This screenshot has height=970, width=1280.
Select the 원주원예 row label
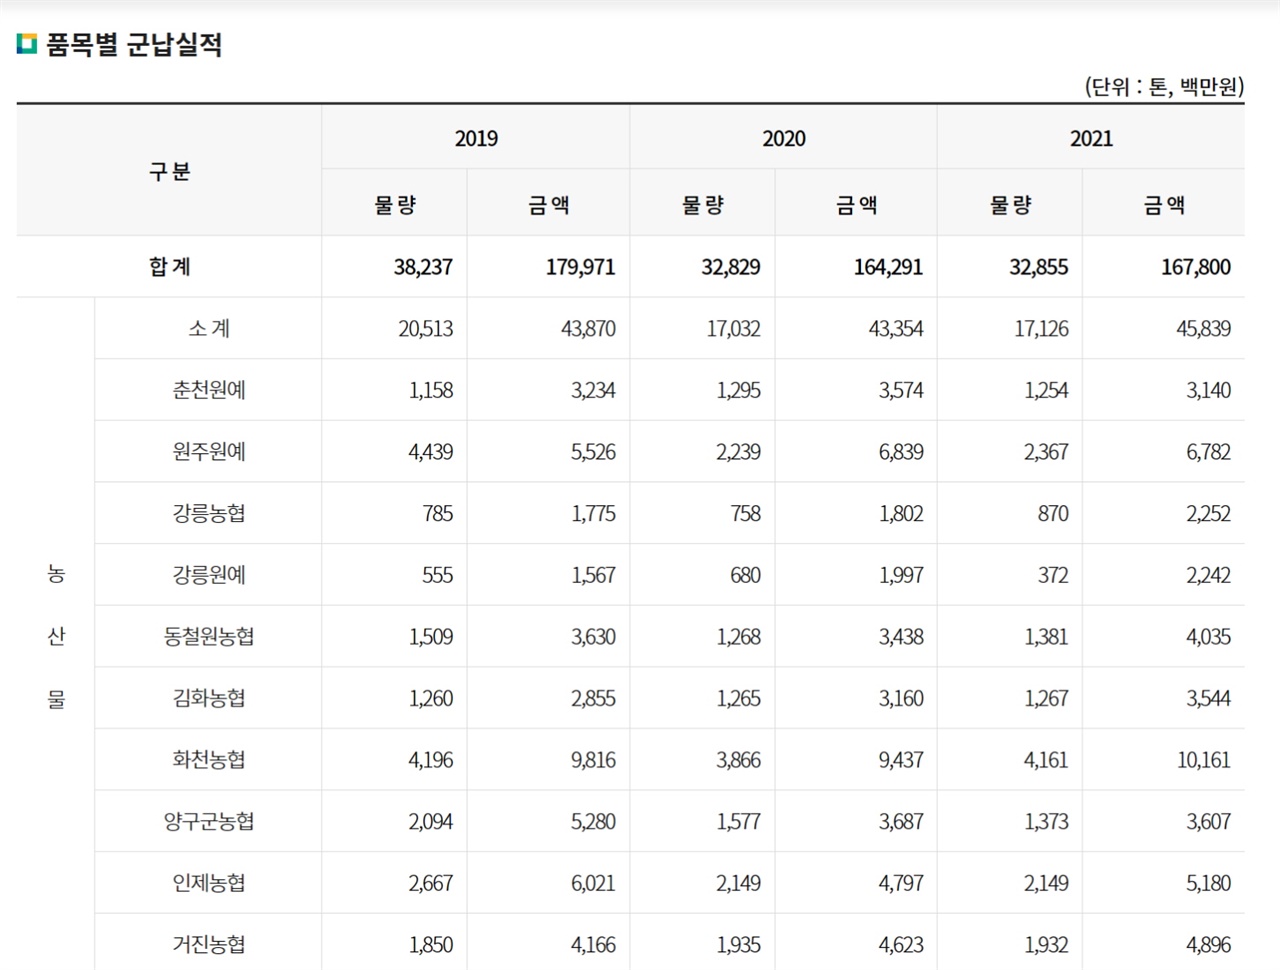[x=209, y=451]
